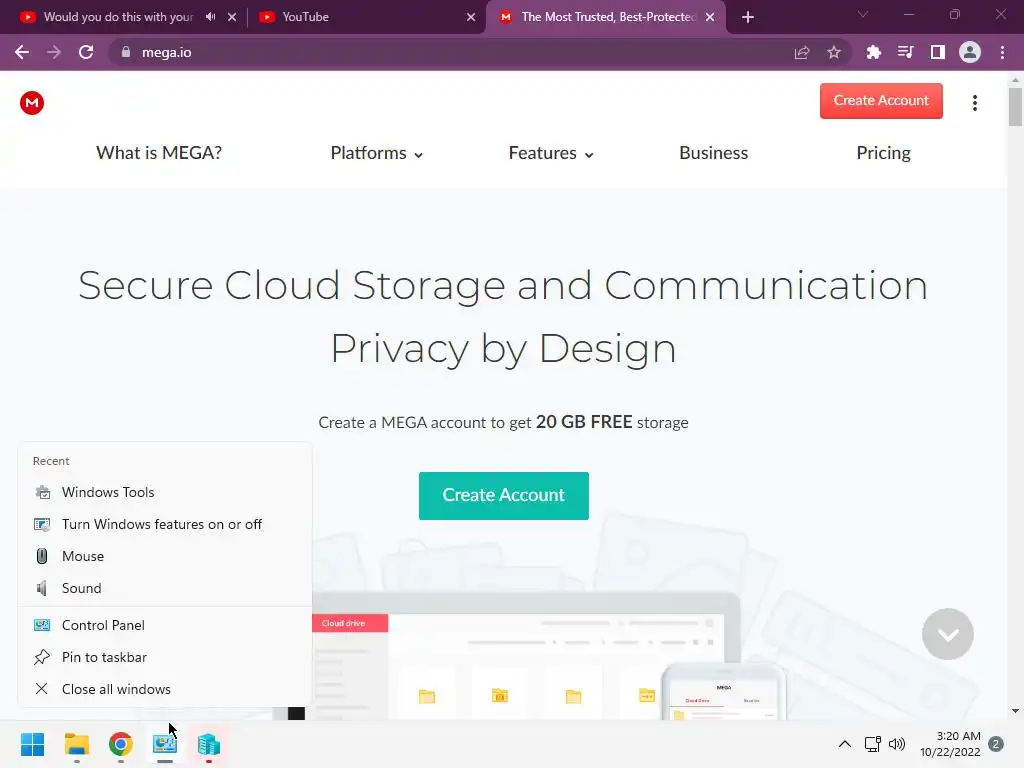Image resolution: width=1024 pixels, height=768 pixels.
Task: Toggle Chrome side panel
Action: click(x=938, y=52)
